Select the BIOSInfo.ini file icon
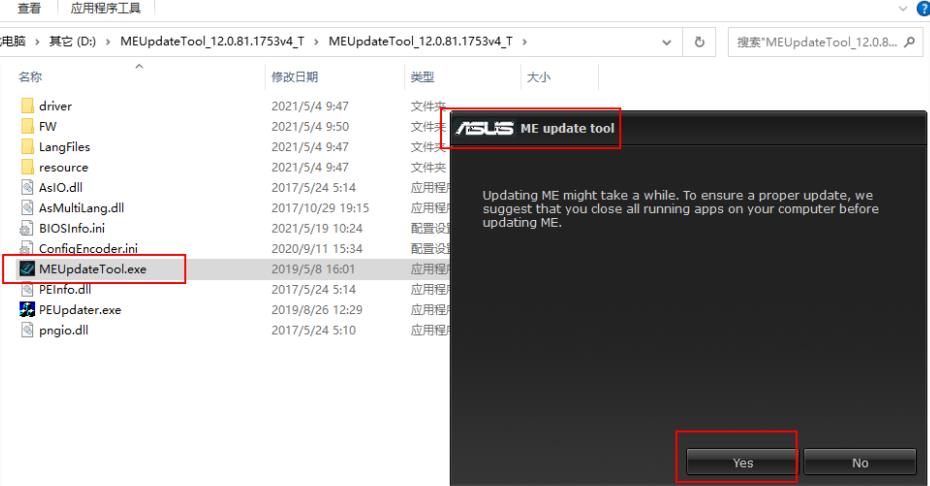This screenshot has width=930, height=486. tap(27, 228)
